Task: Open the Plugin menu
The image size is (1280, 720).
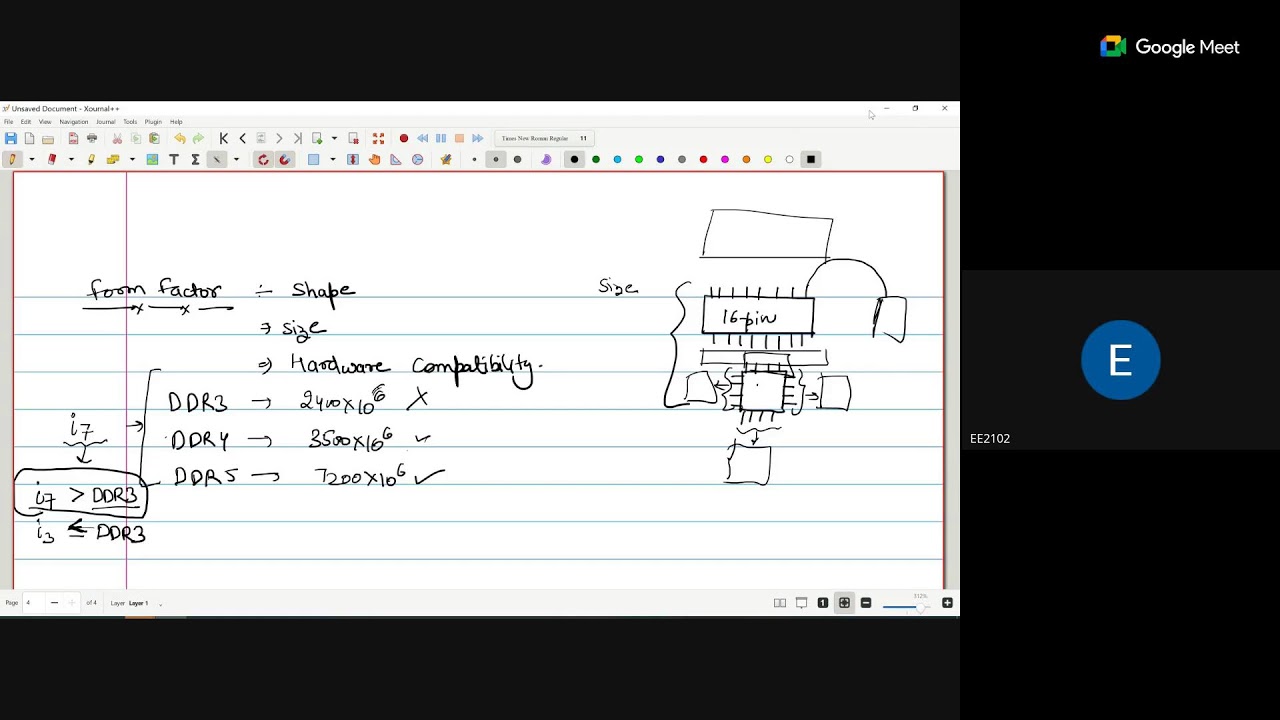Action: [153, 122]
